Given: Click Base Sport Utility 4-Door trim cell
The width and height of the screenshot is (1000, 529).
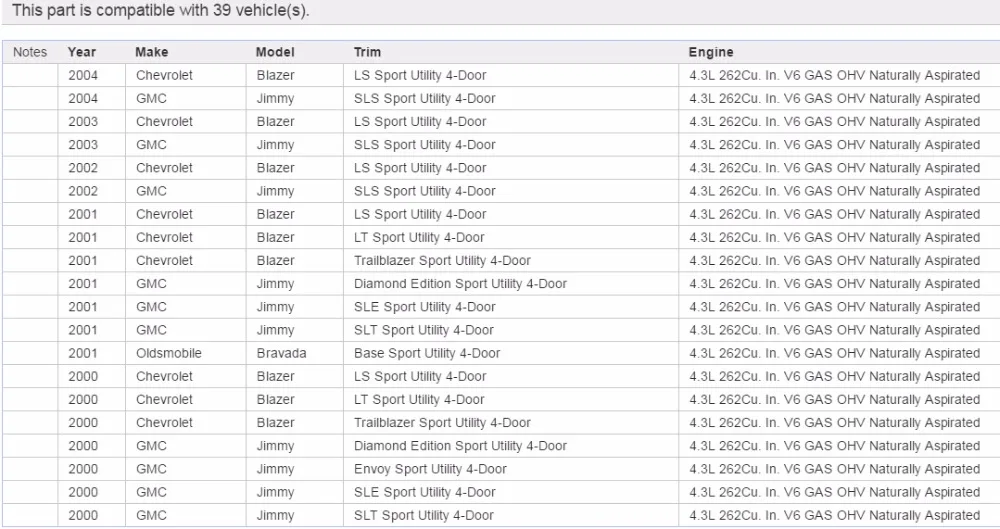Looking at the screenshot, I should pyautogui.click(x=427, y=354).
